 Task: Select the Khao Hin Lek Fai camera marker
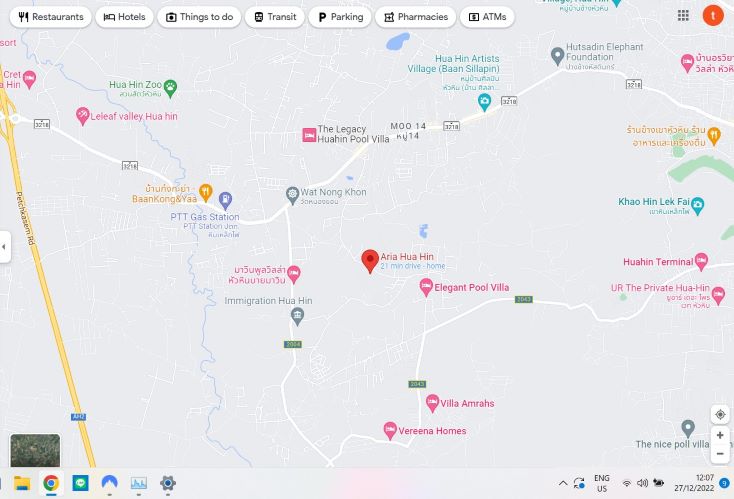pyautogui.click(x=697, y=205)
